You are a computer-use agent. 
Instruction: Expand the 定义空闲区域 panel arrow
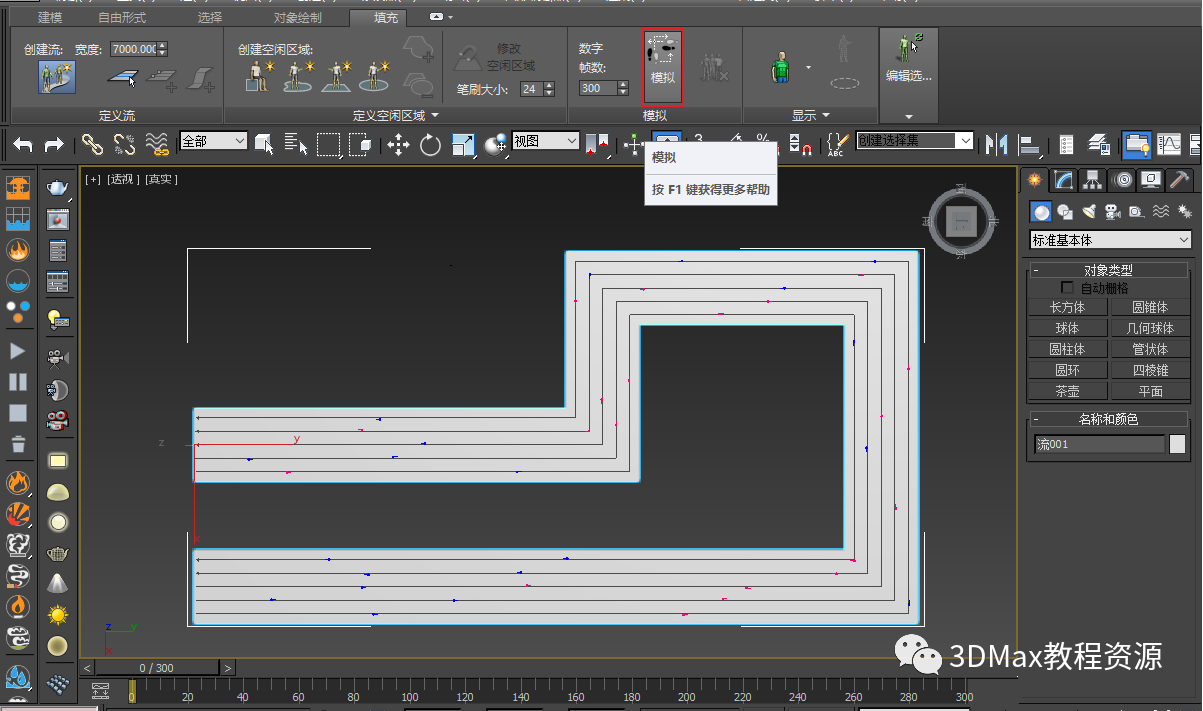pyautogui.click(x=435, y=116)
